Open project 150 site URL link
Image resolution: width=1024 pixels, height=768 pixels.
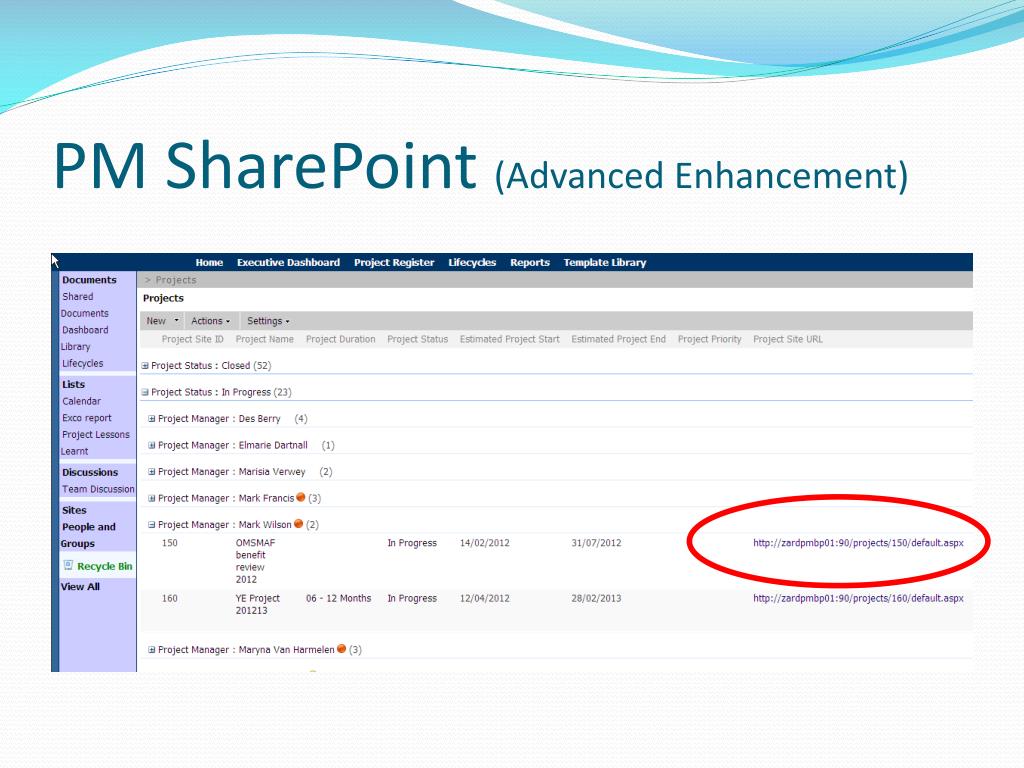click(858, 543)
